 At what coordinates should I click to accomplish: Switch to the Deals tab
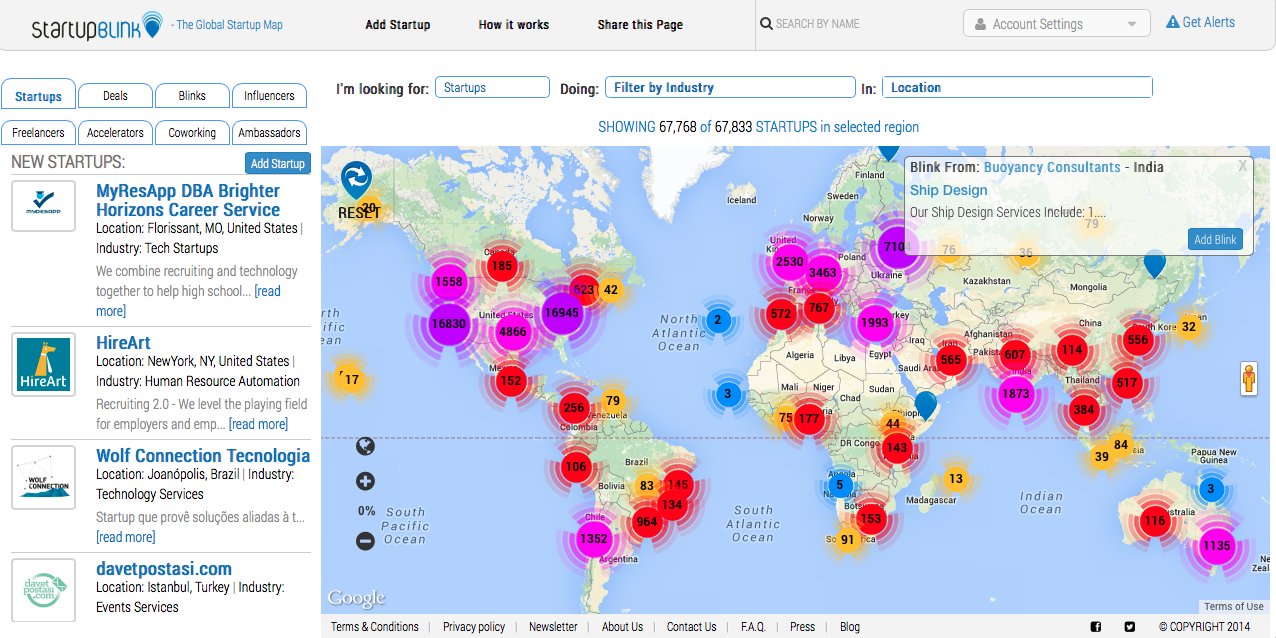pyautogui.click(x=115, y=96)
